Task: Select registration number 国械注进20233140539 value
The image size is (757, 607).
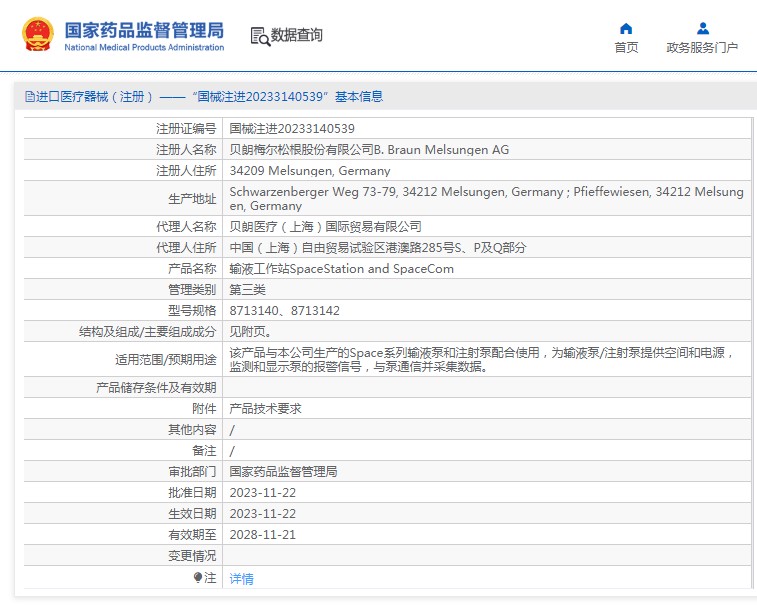Action: point(292,128)
